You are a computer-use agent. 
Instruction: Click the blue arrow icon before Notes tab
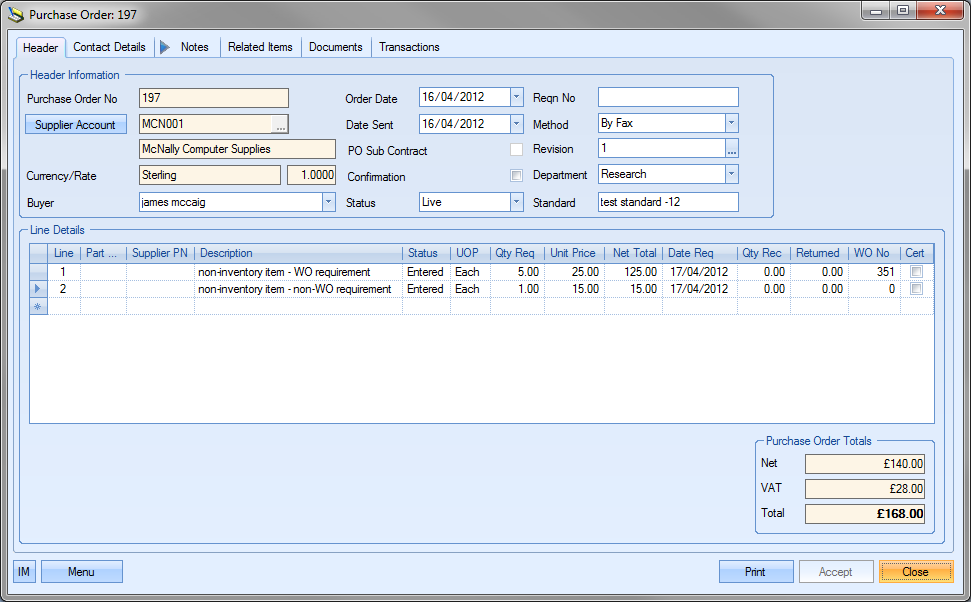point(165,47)
